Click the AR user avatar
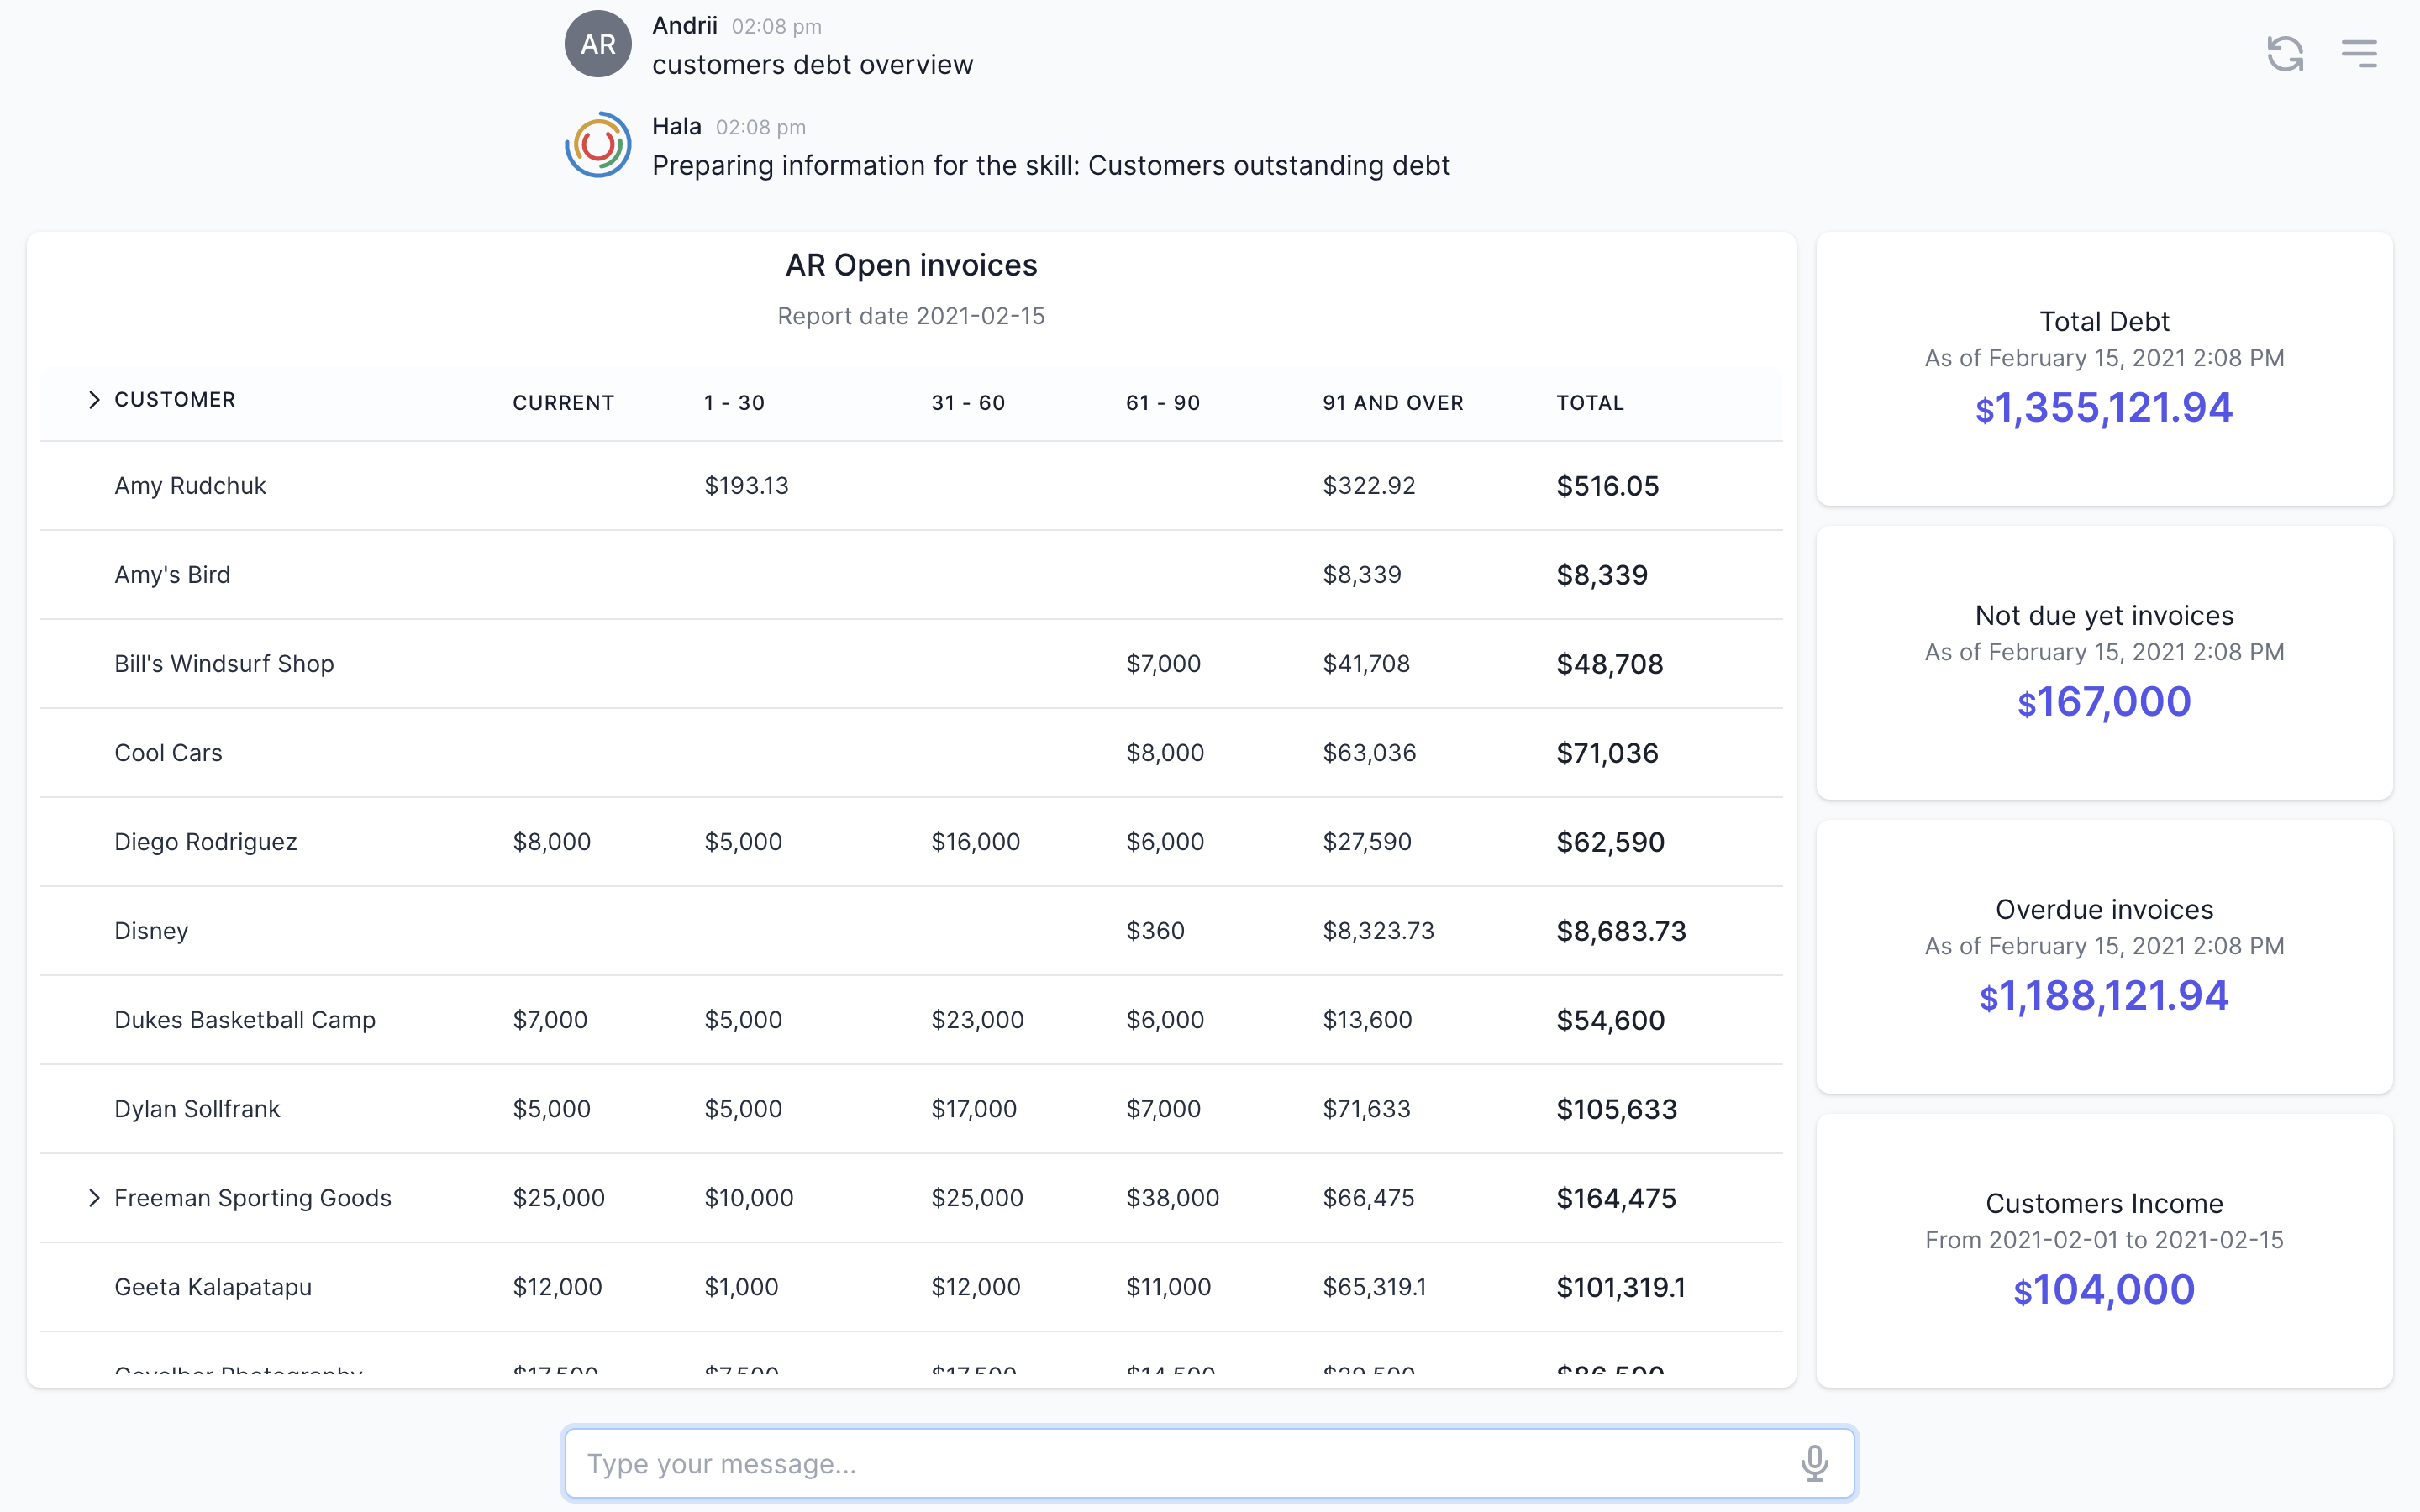 [x=598, y=44]
